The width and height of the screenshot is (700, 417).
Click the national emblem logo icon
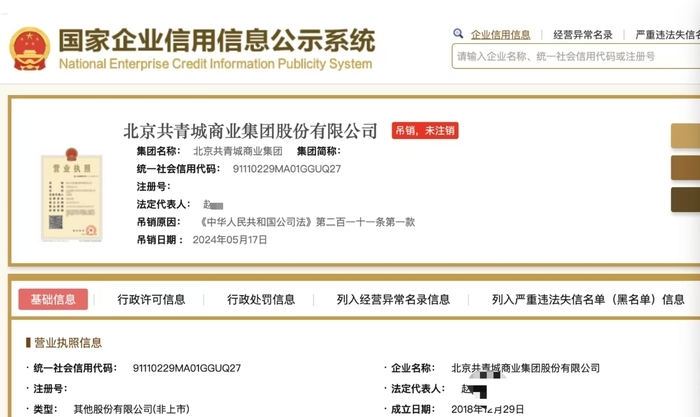[x=29, y=49]
